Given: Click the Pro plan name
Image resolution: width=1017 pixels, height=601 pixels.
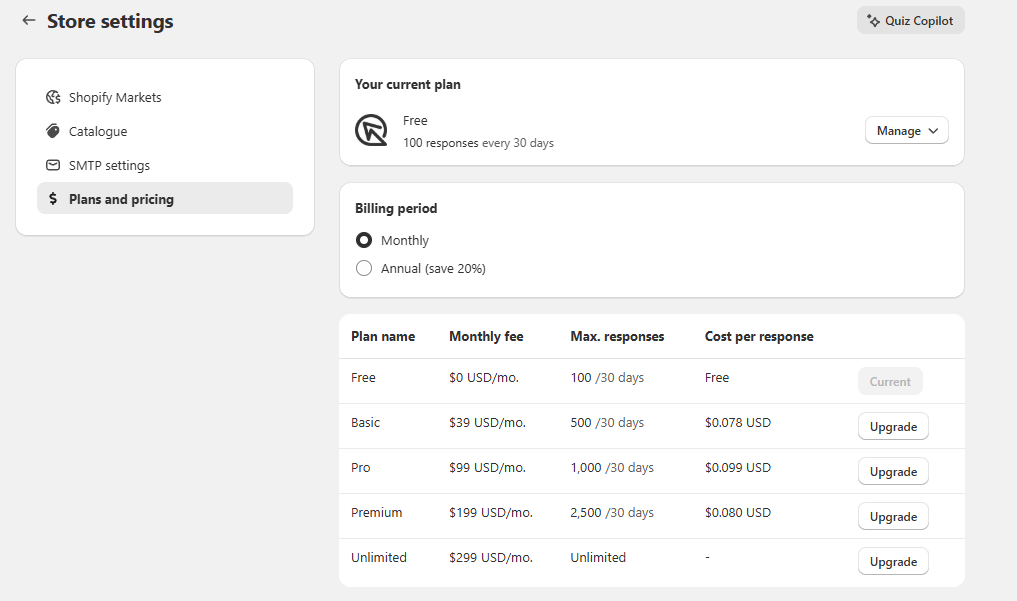Looking at the screenshot, I should [361, 467].
